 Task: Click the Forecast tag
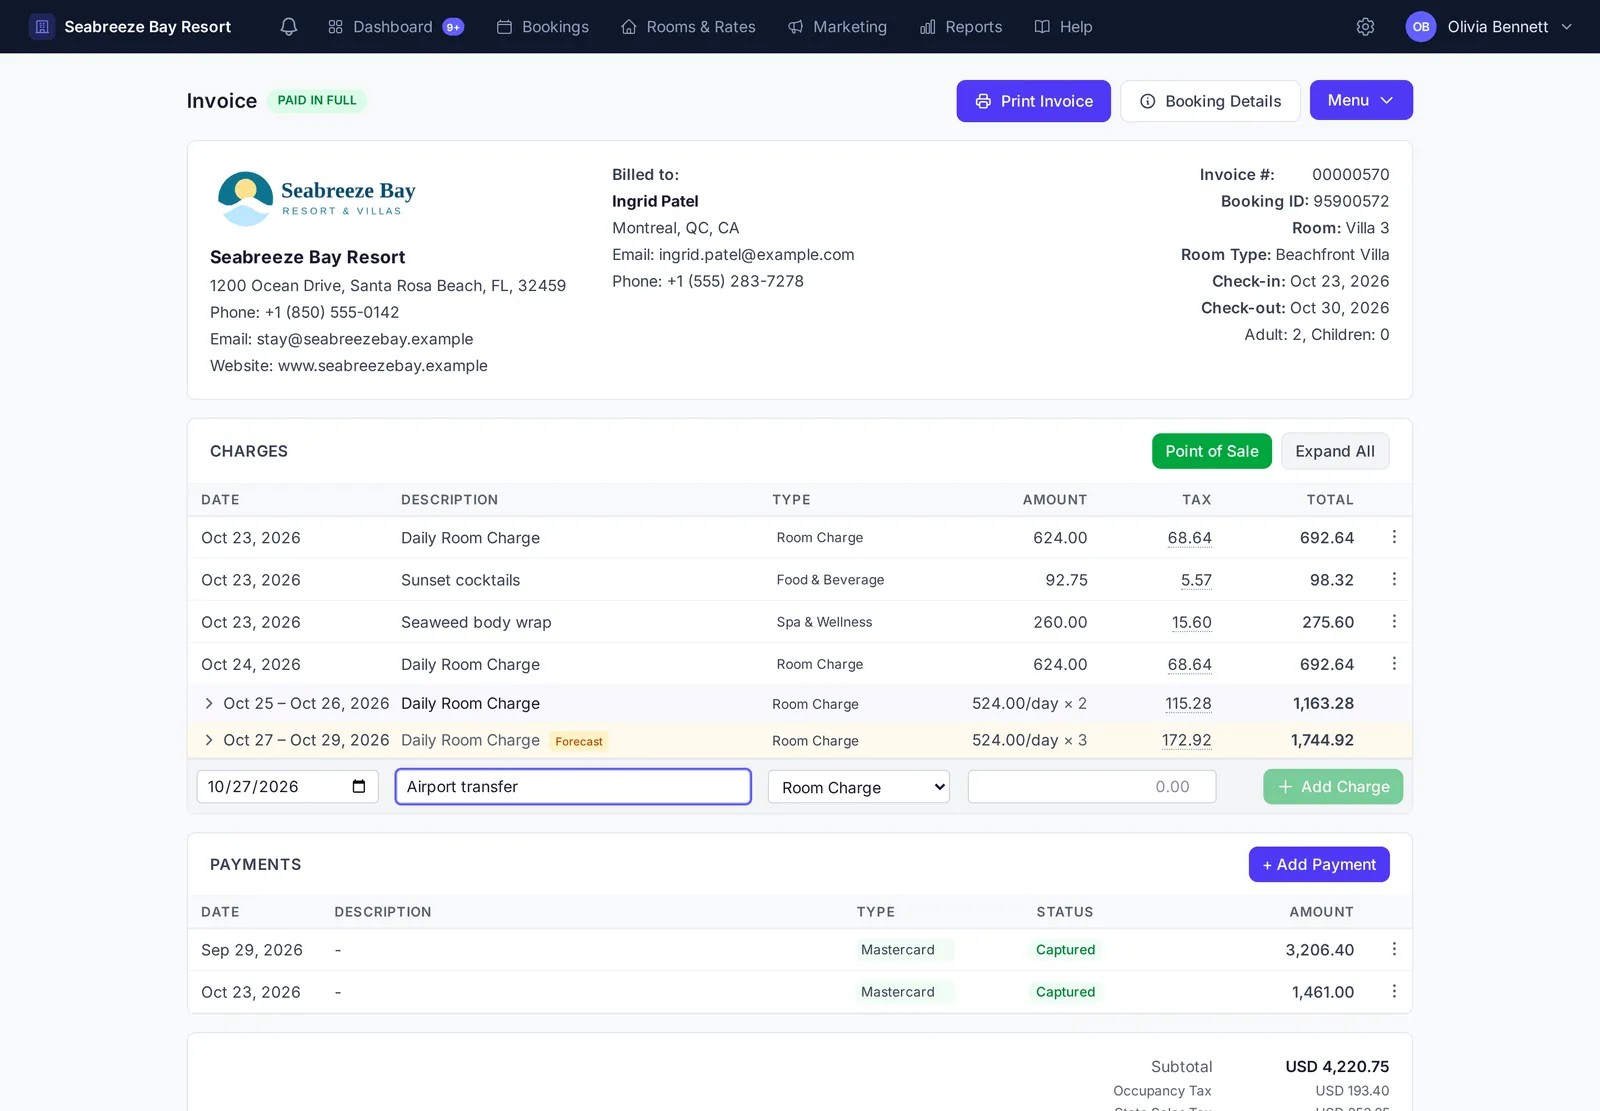tap(579, 742)
